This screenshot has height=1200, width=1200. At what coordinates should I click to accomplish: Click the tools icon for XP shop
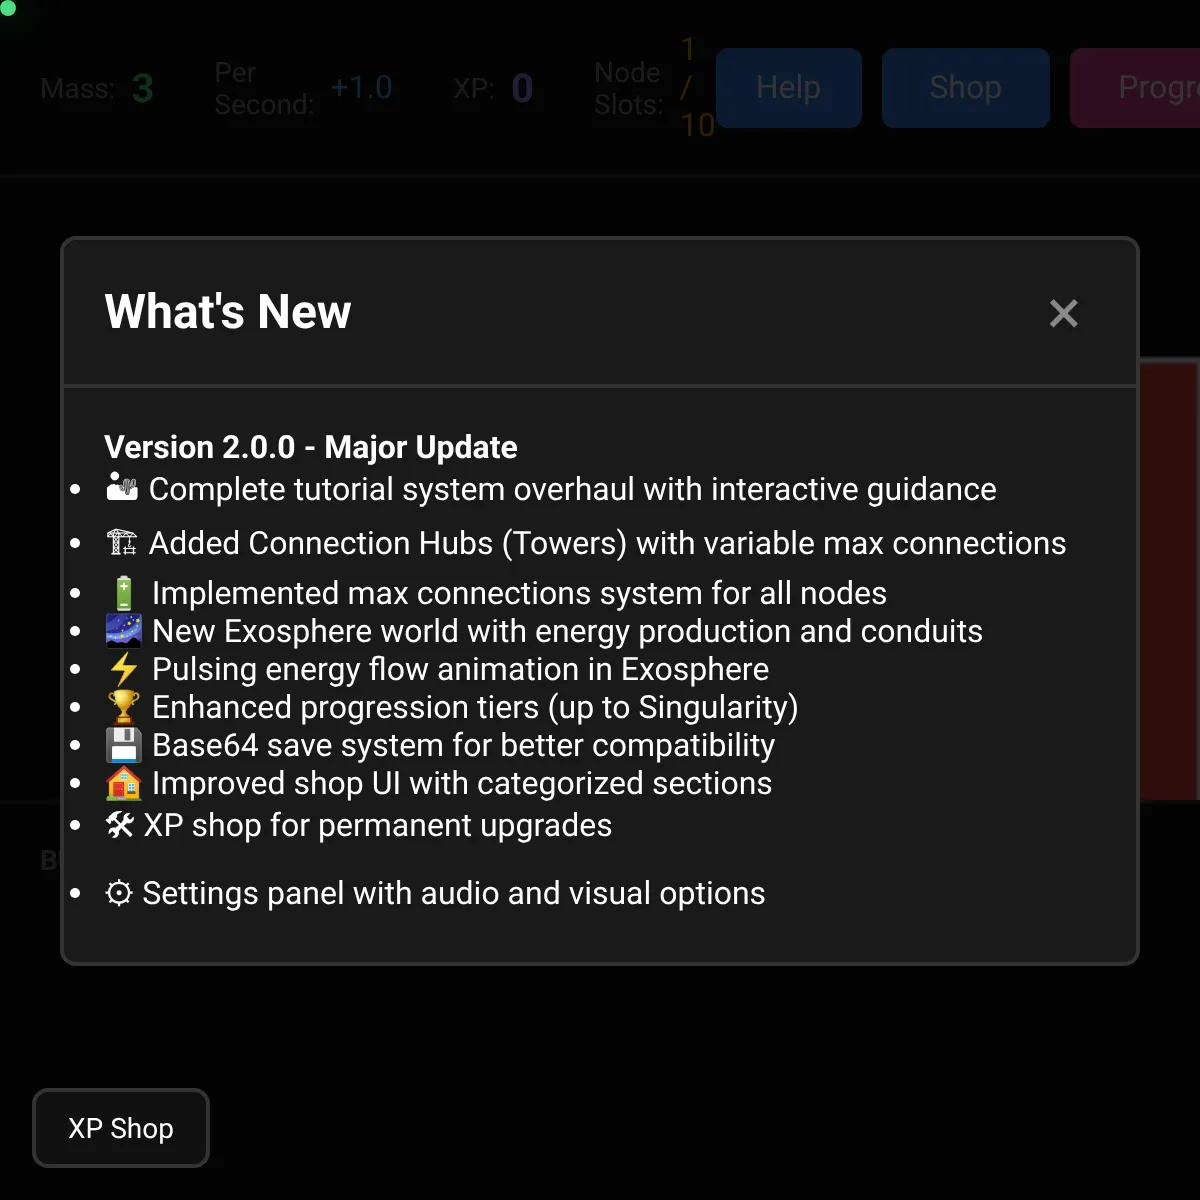coord(120,824)
